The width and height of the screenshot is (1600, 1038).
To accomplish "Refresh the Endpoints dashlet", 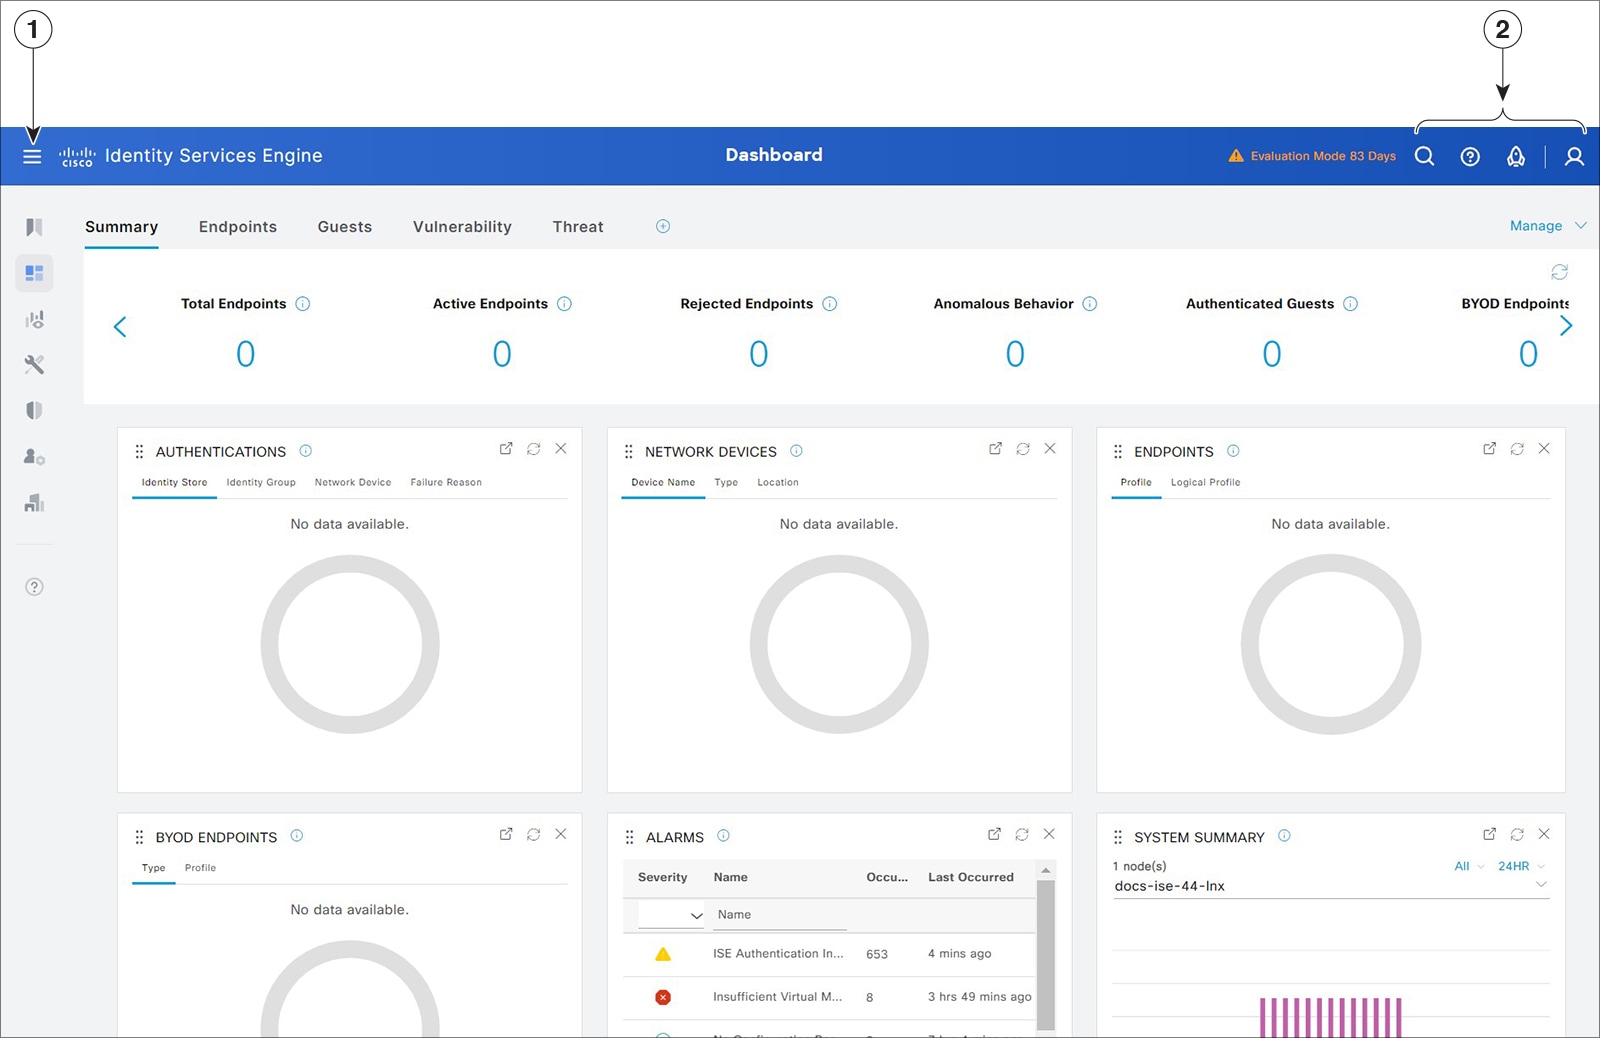I will (1517, 449).
